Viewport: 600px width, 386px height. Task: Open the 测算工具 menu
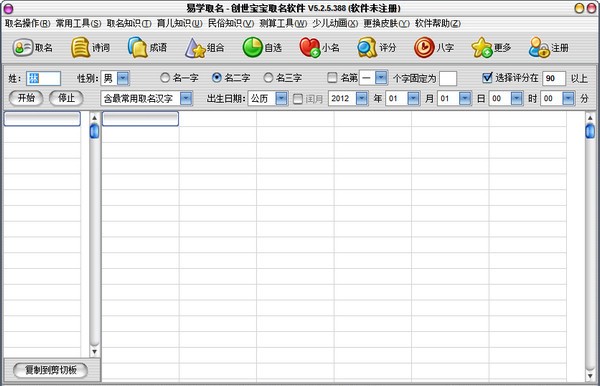[x=283, y=23]
